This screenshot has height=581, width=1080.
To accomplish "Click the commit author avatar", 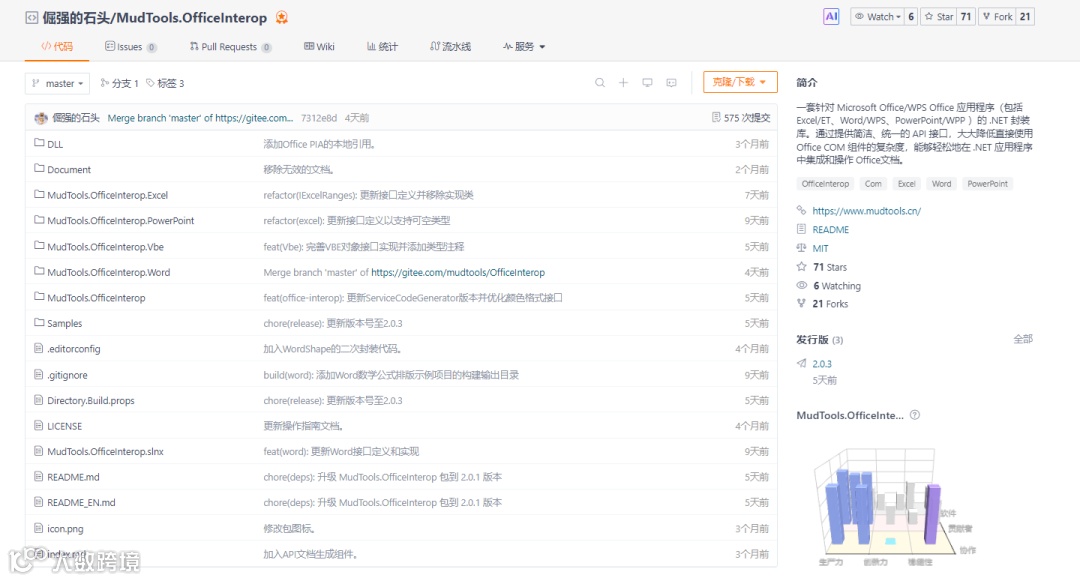I will point(41,118).
